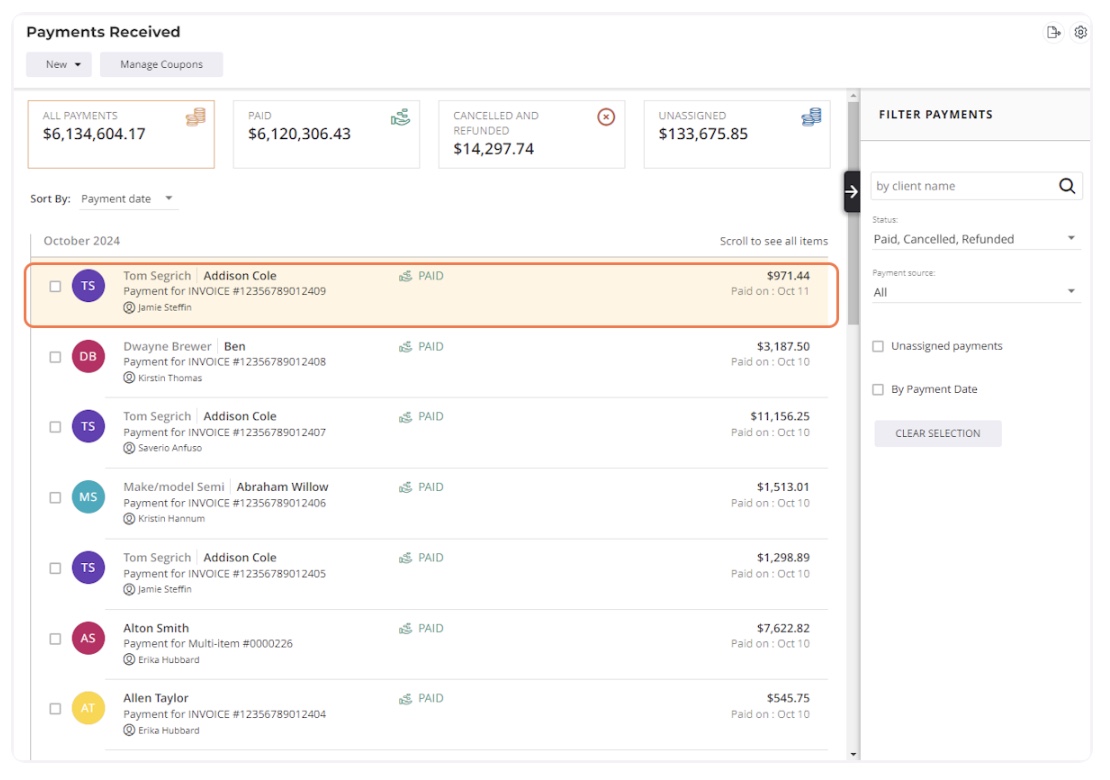Open the Payment source dropdown
Viewport: 1110px width, 780px height.
975,292
